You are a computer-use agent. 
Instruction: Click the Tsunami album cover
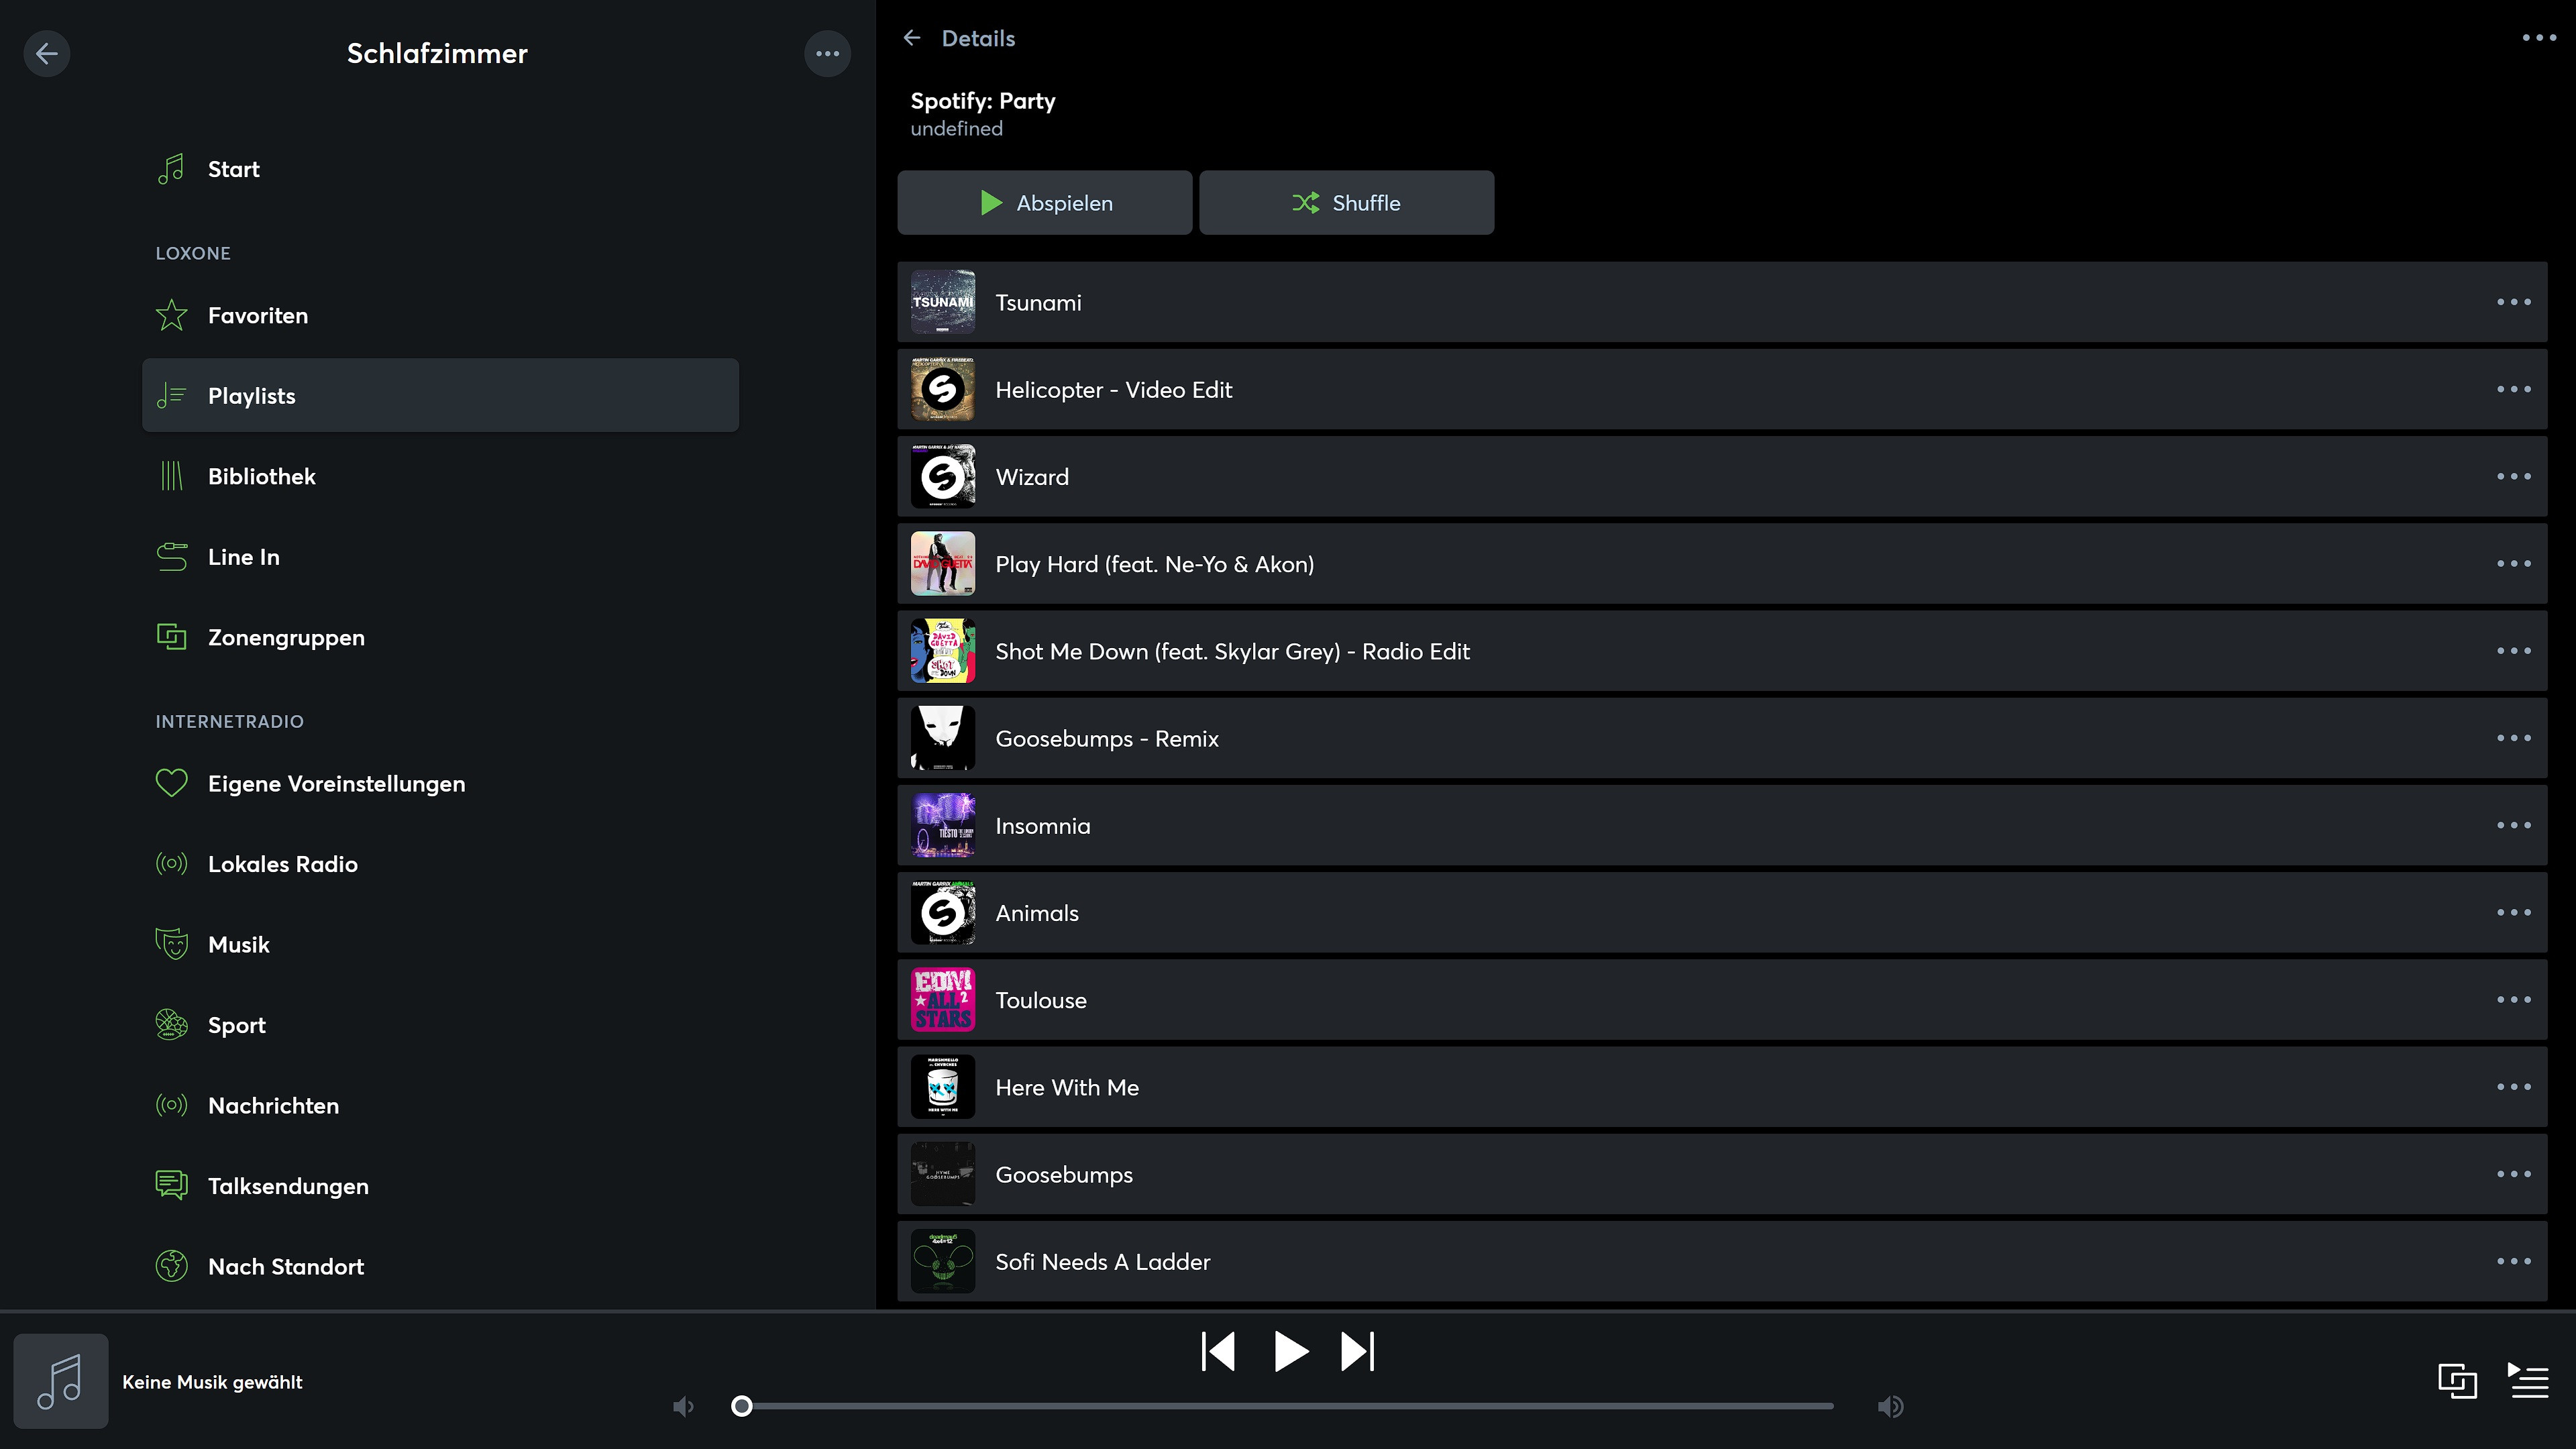(942, 302)
